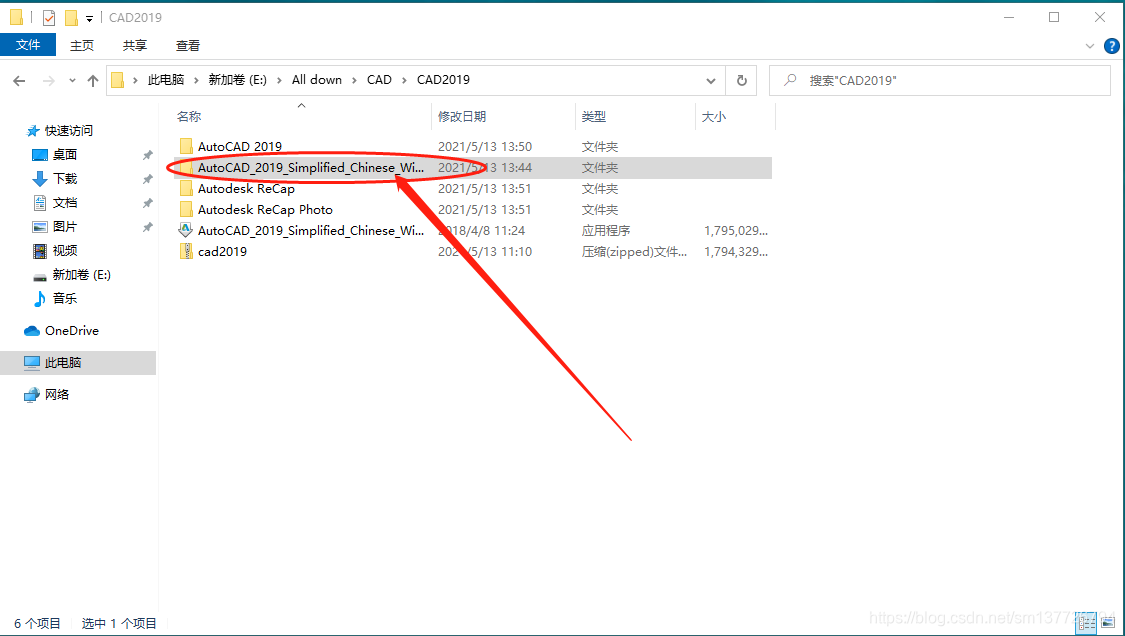Image resolution: width=1125 pixels, height=636 pixels.
Task: Open 文档 in quick access
Action: (x=65, y=202)
